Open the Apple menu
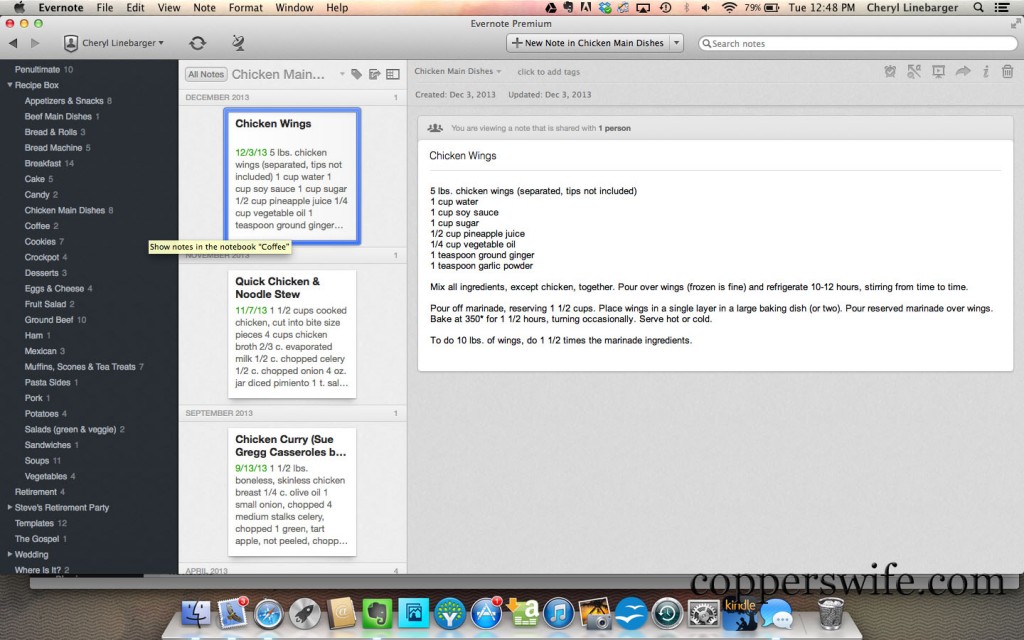This screenshot has height=640, width=1024. point(19,8)
